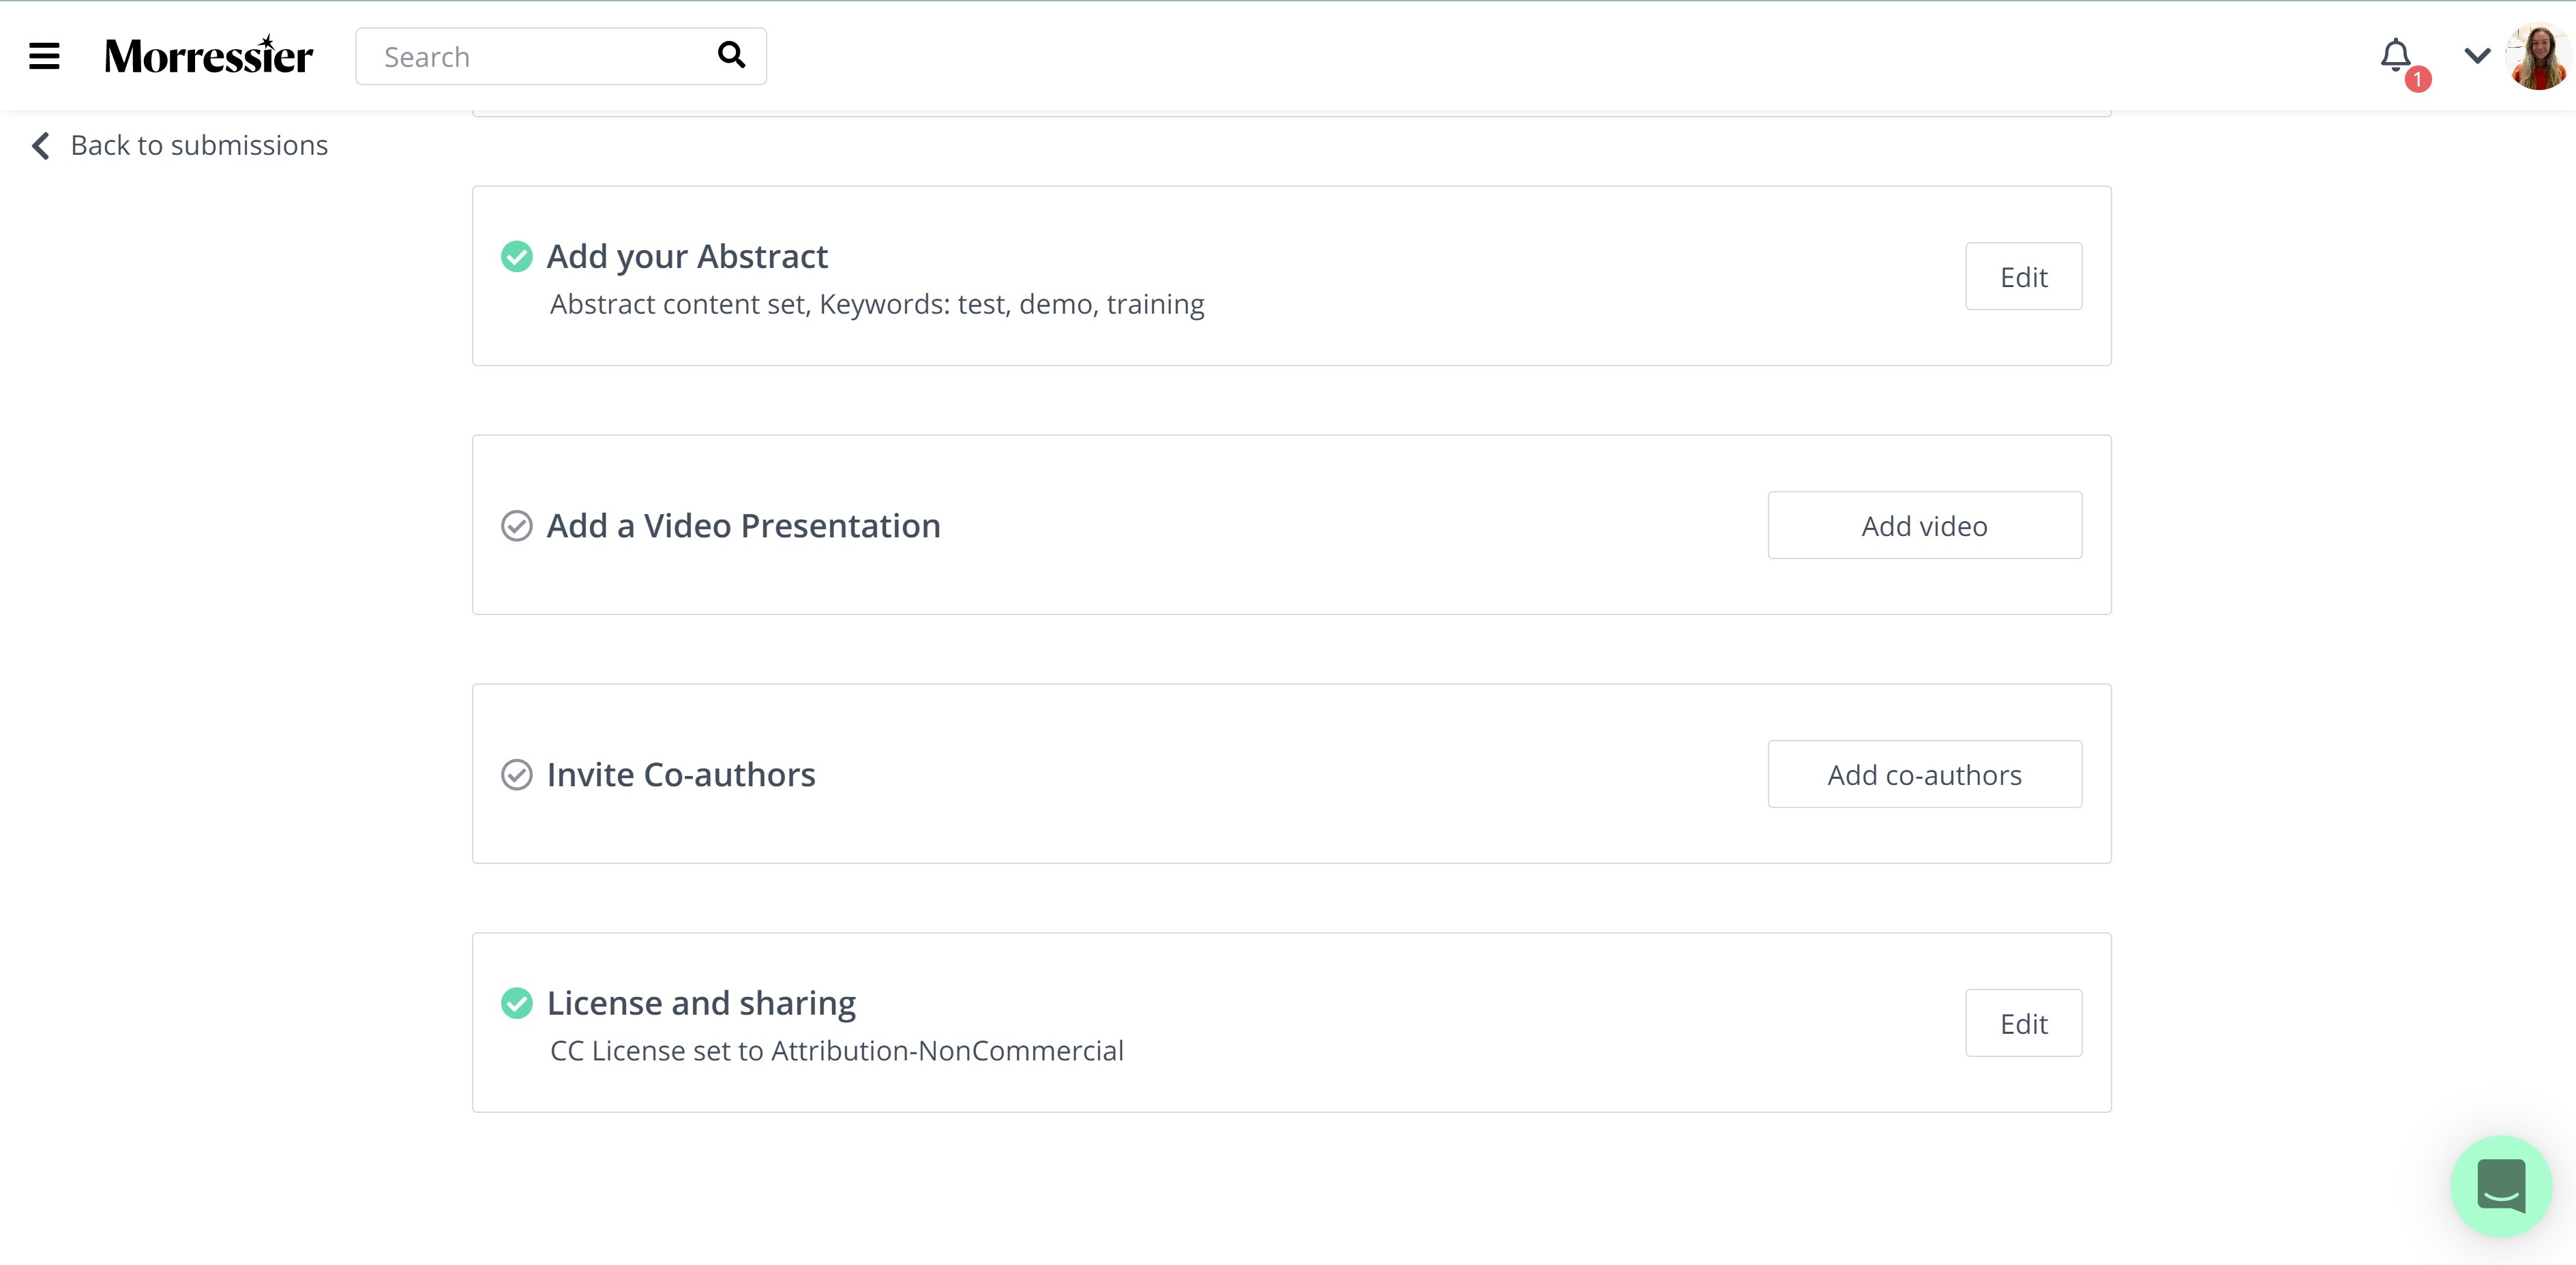2576x1265 pixels.
Task: Open the user profile avatar
Action: tap(2540, 56)
